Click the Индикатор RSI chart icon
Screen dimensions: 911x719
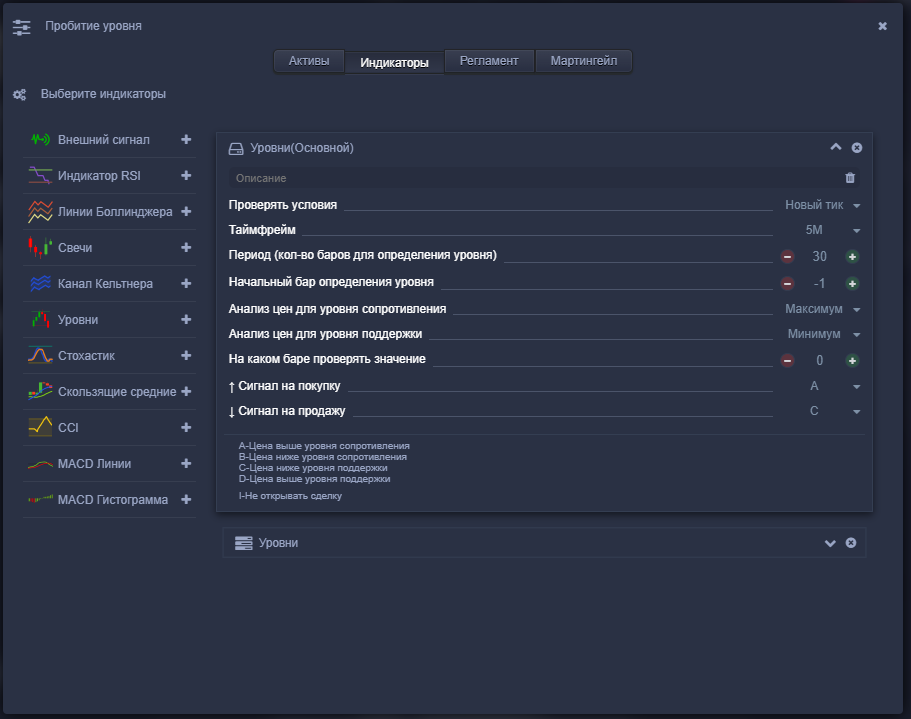(40, 175)
